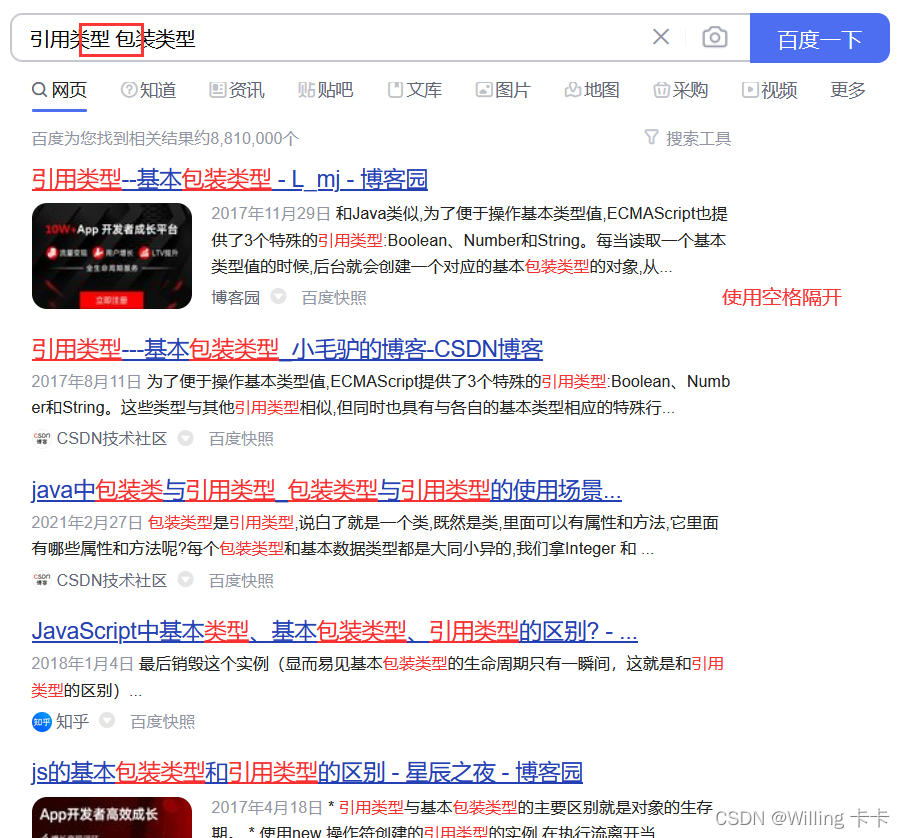The width and height of the screenshot is (905, 838).
Task: Open the 文库 tab
Action: (414, 90)
